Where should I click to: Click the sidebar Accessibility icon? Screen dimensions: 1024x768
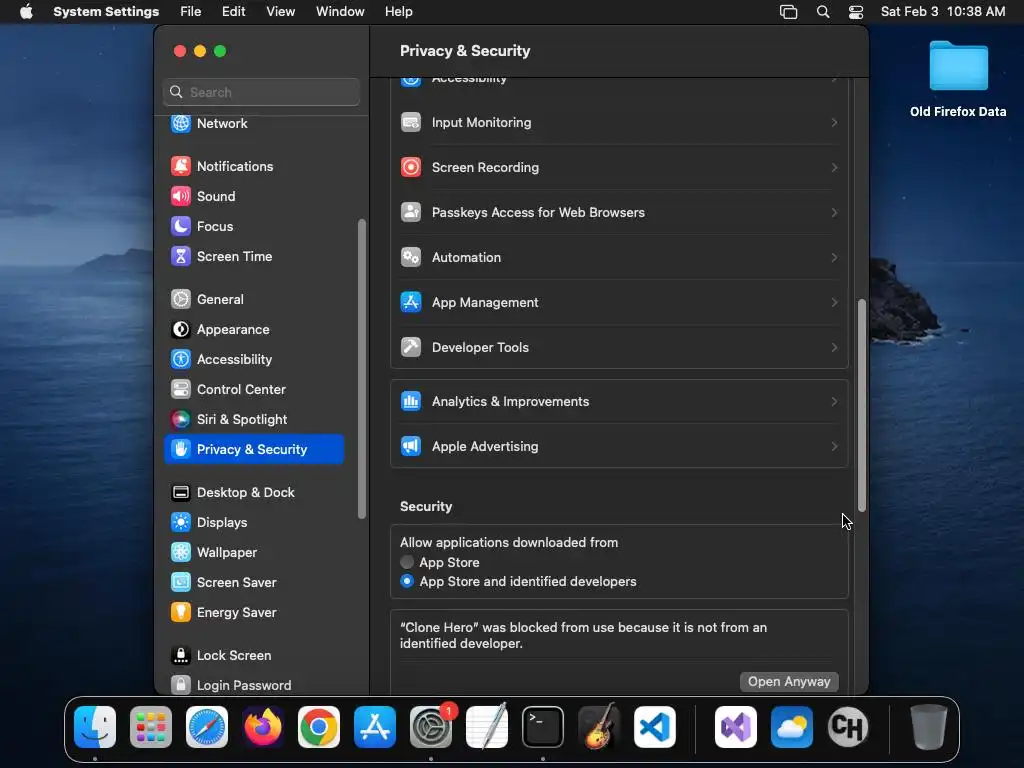181,359
